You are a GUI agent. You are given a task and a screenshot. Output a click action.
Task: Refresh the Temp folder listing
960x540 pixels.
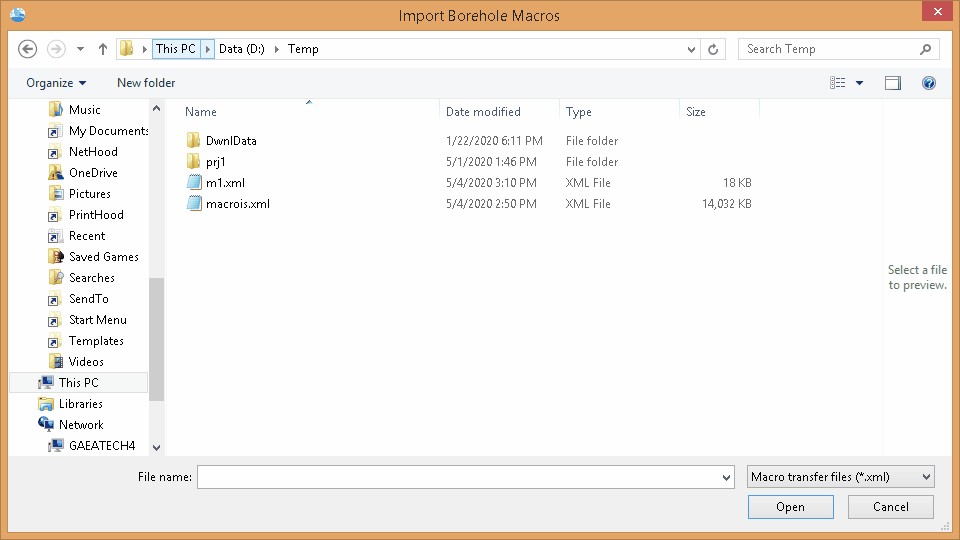(713, 49)
